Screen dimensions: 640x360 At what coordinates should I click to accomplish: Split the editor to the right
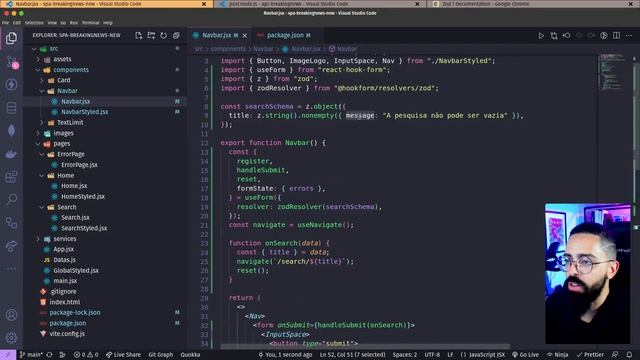[x=616, y=36]
